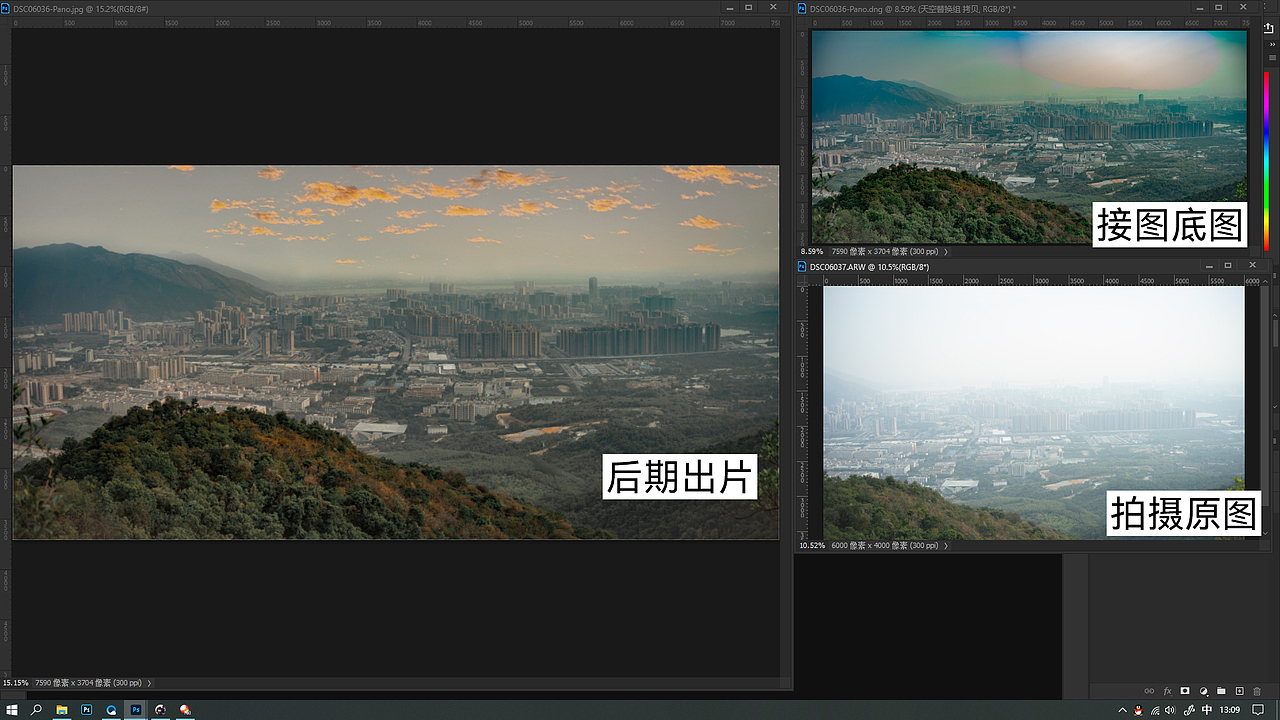1280x720 pixels.
Task: Pick a hue on the color spectrum slider
Action: [1267, 160]
